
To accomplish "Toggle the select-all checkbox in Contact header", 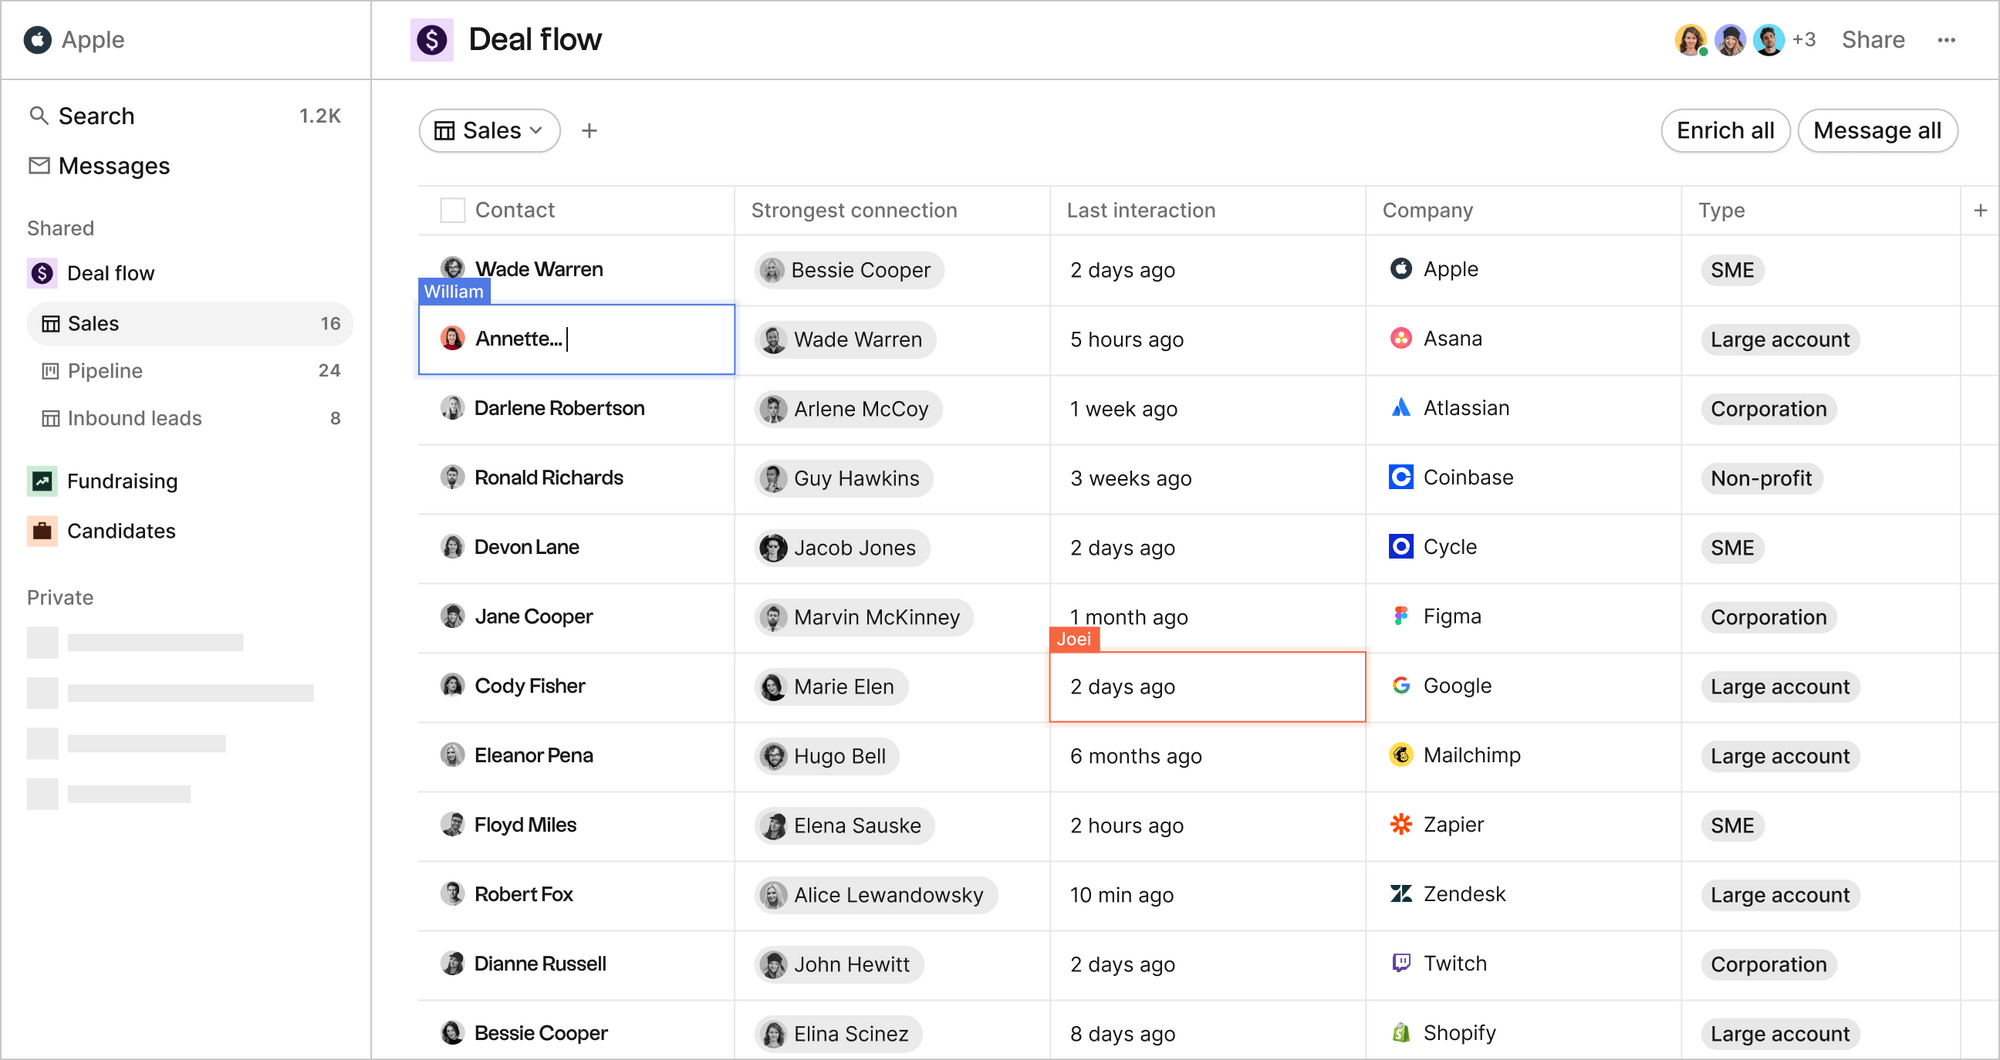I will click(x=452, y=210).
